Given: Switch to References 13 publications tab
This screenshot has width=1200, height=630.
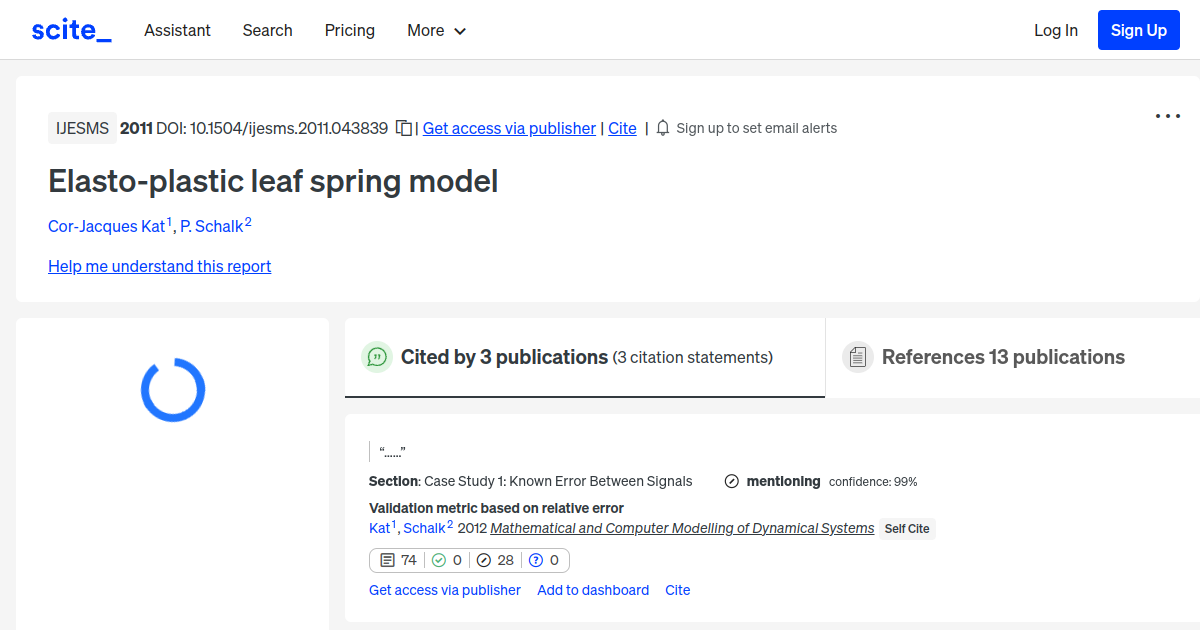Looking at the screenshot, I should point(1002,357).
